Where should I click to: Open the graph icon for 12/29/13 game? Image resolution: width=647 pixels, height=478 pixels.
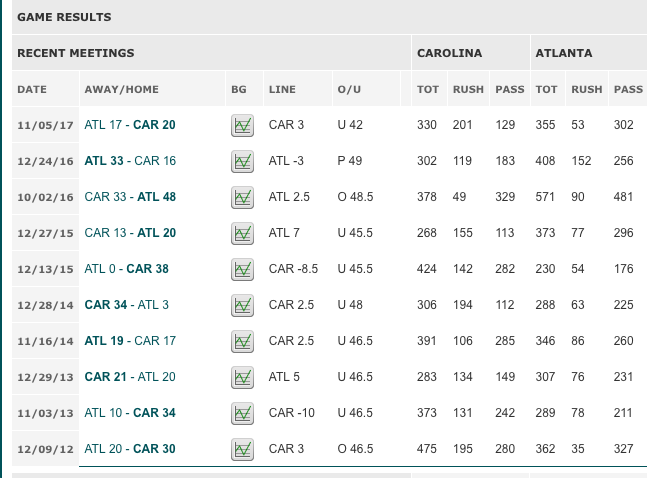[242, 377]
